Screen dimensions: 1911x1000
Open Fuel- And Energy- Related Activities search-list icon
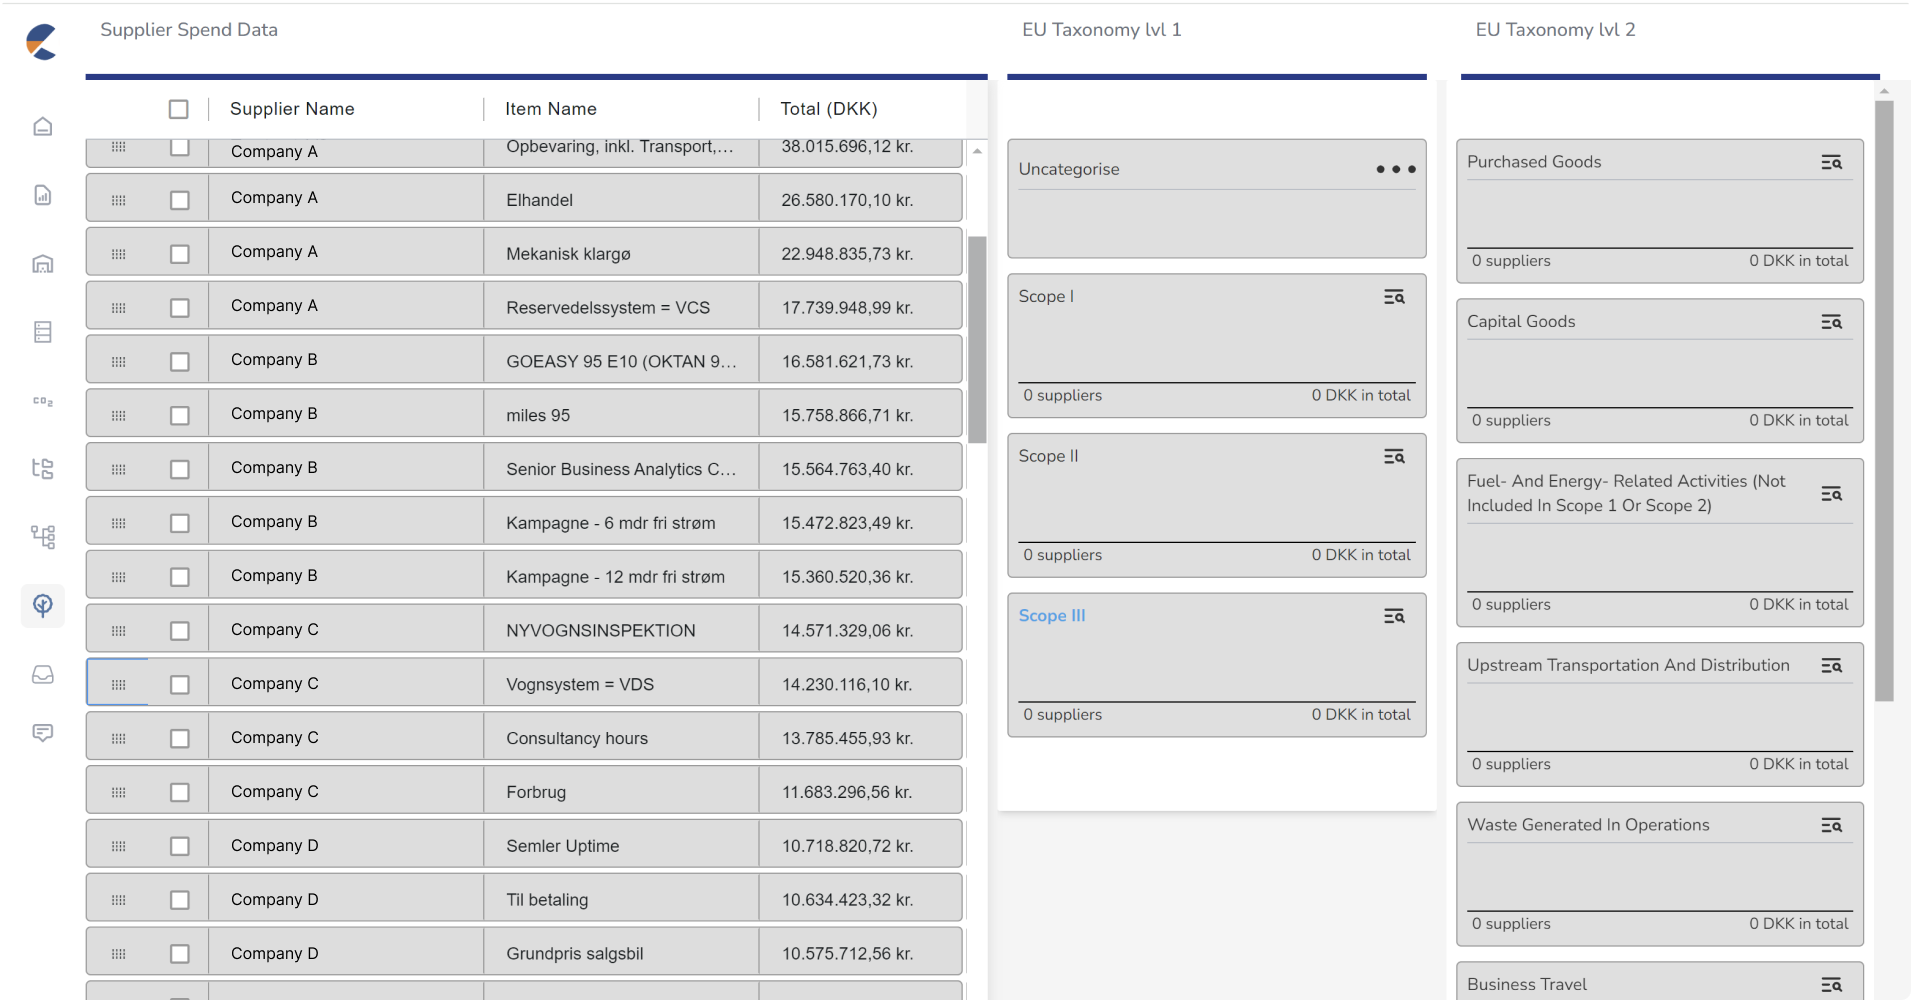tap(1831, 494)
